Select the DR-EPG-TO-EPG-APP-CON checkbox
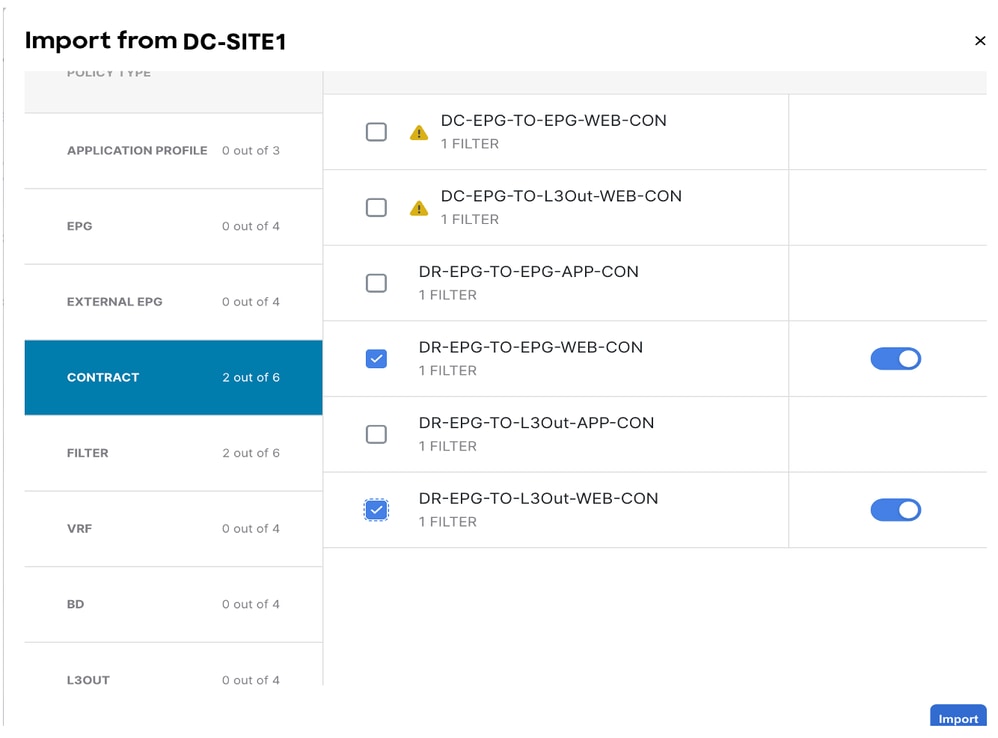 tap(376, 283)
